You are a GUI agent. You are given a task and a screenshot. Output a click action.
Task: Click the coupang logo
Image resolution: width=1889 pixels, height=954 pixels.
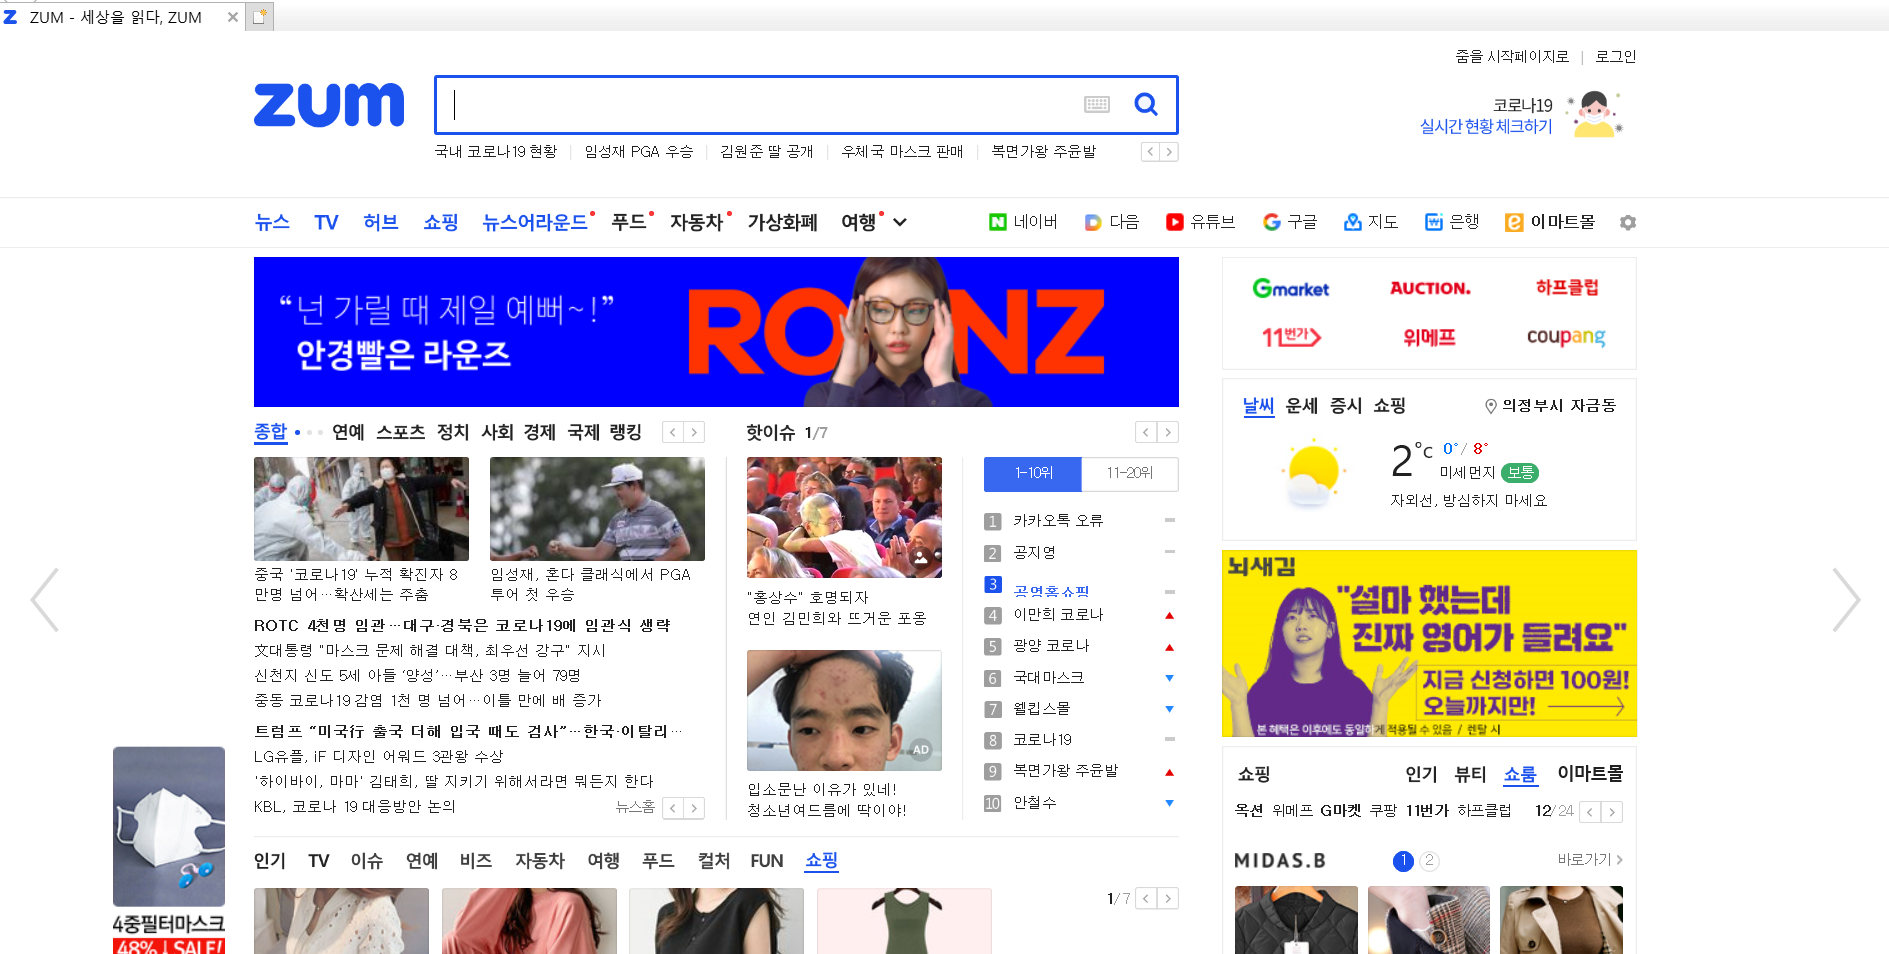click(1566, 337)
